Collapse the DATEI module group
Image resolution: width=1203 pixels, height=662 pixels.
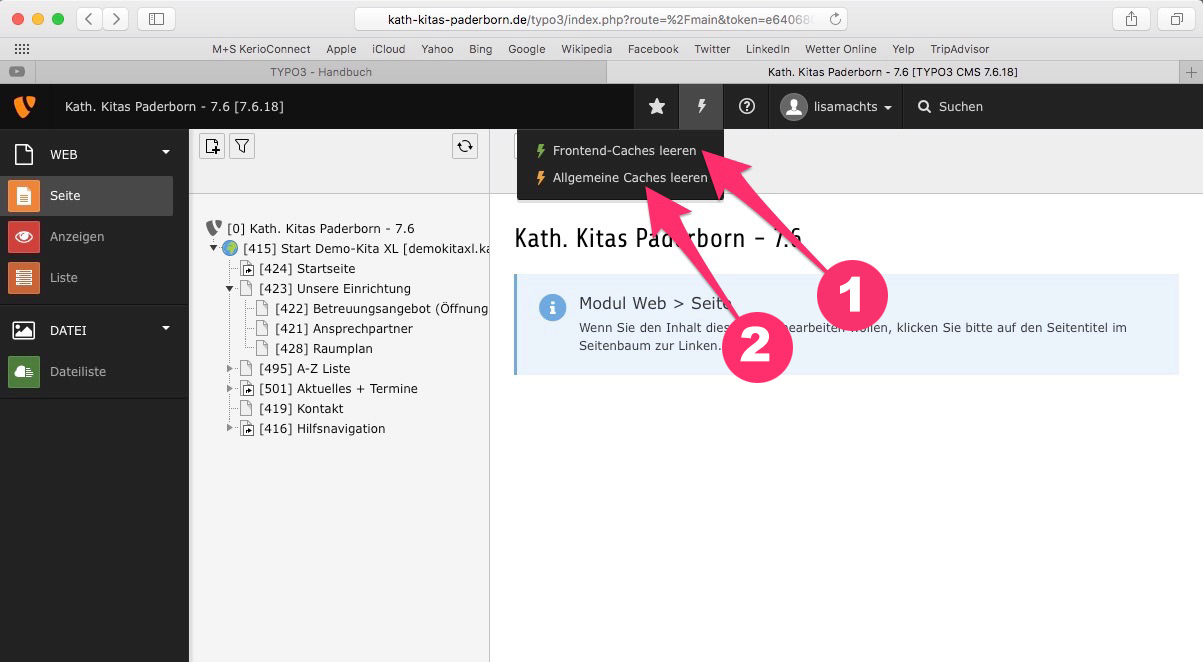click(166, 328)
